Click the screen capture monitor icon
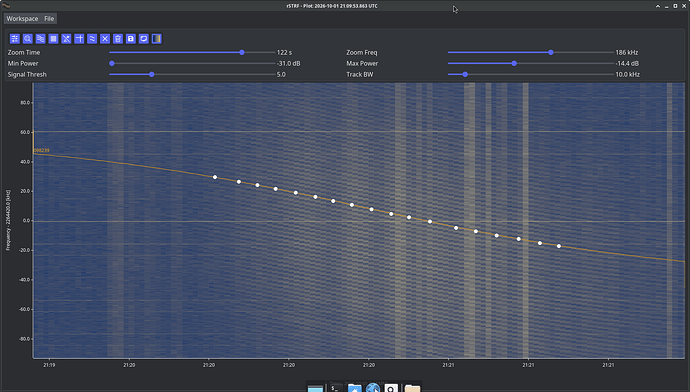The image size is (690, 392). point(143,39)
